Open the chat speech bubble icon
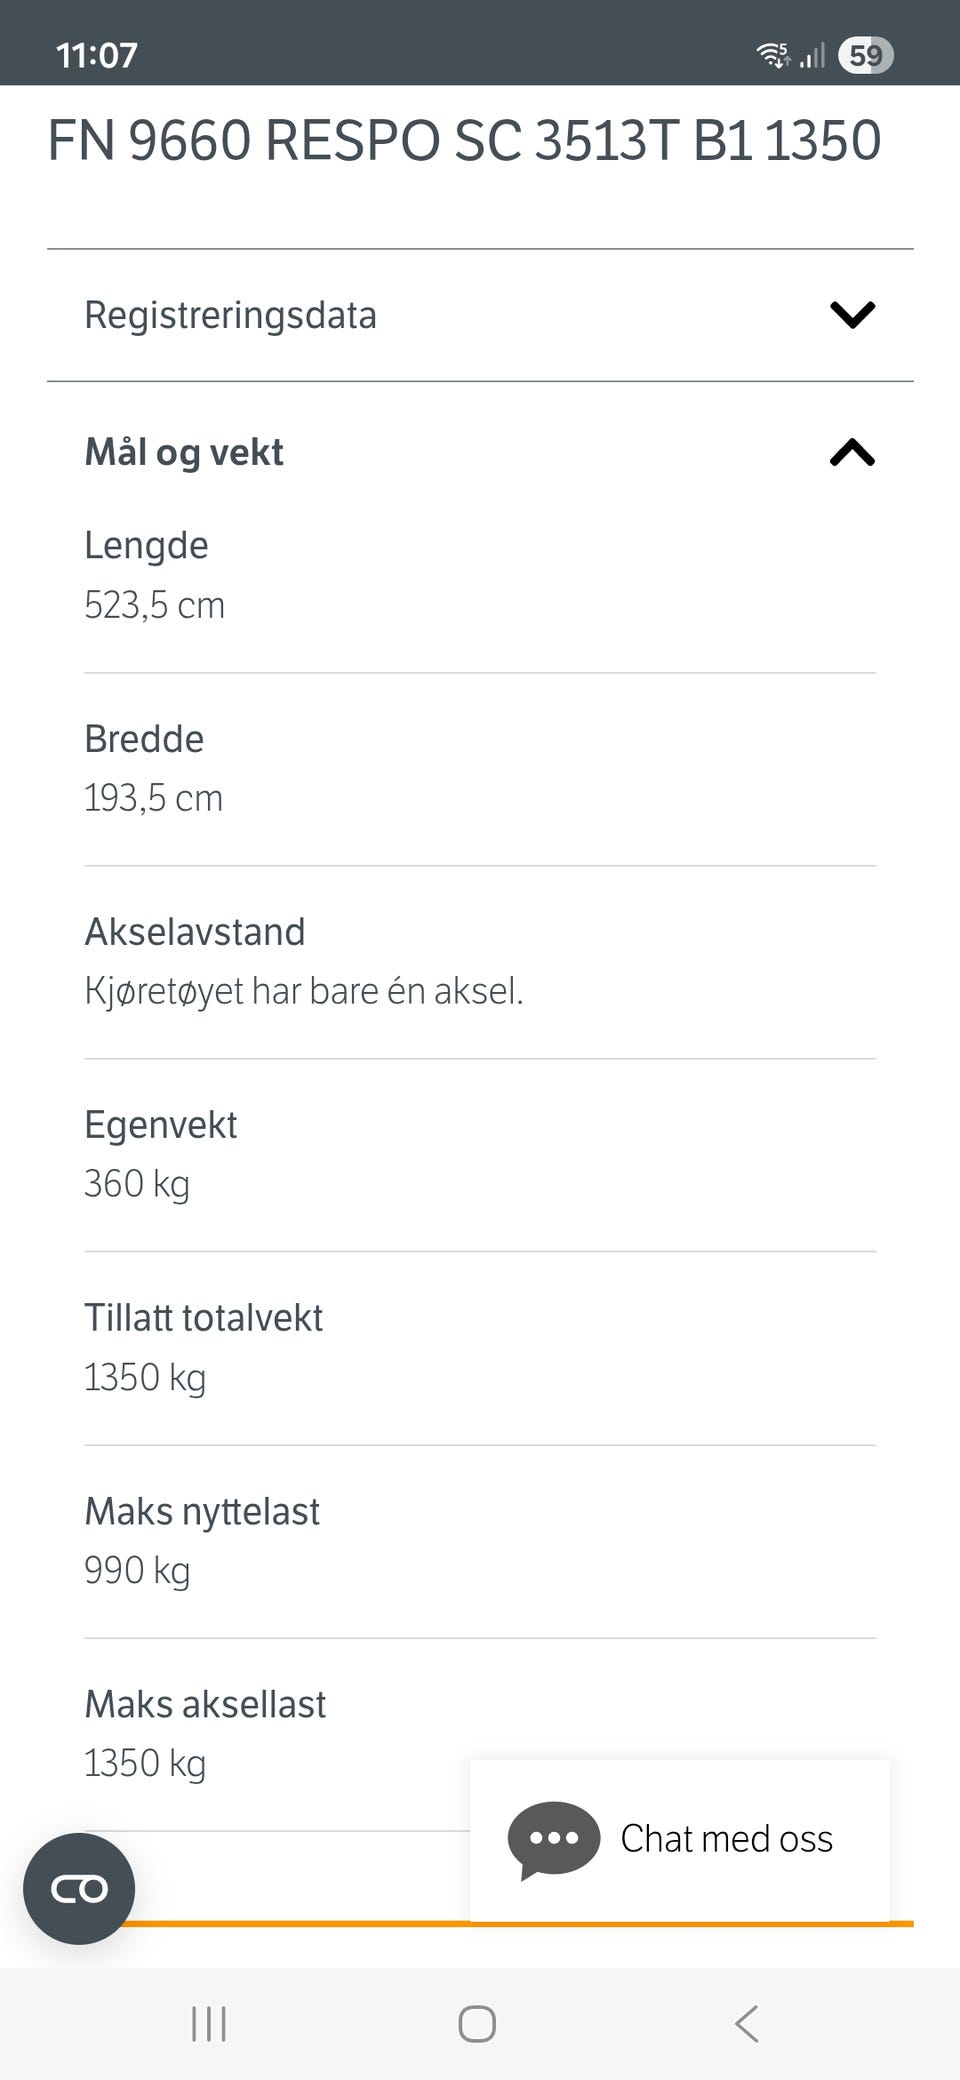Viewport: 960px width, 2080px height. point(554,1840)
